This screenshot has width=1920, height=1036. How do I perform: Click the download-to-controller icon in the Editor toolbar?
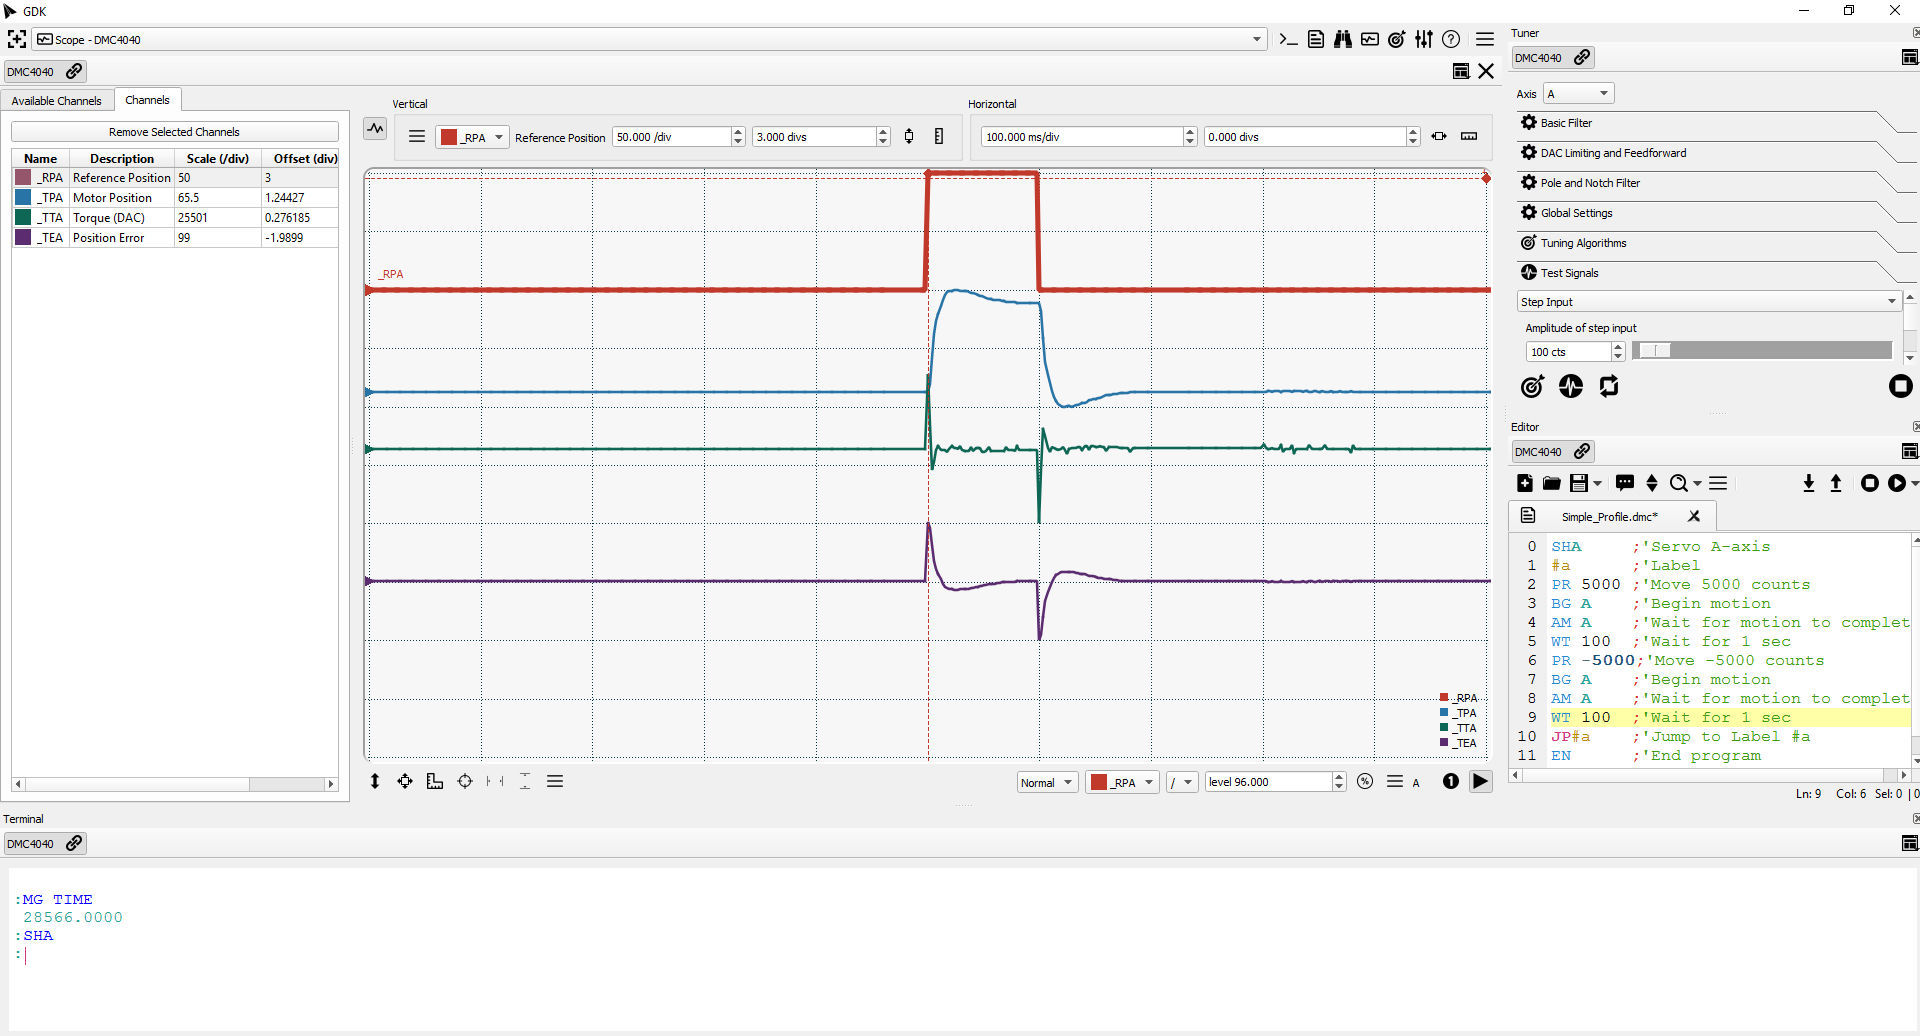pos(1808,483)
